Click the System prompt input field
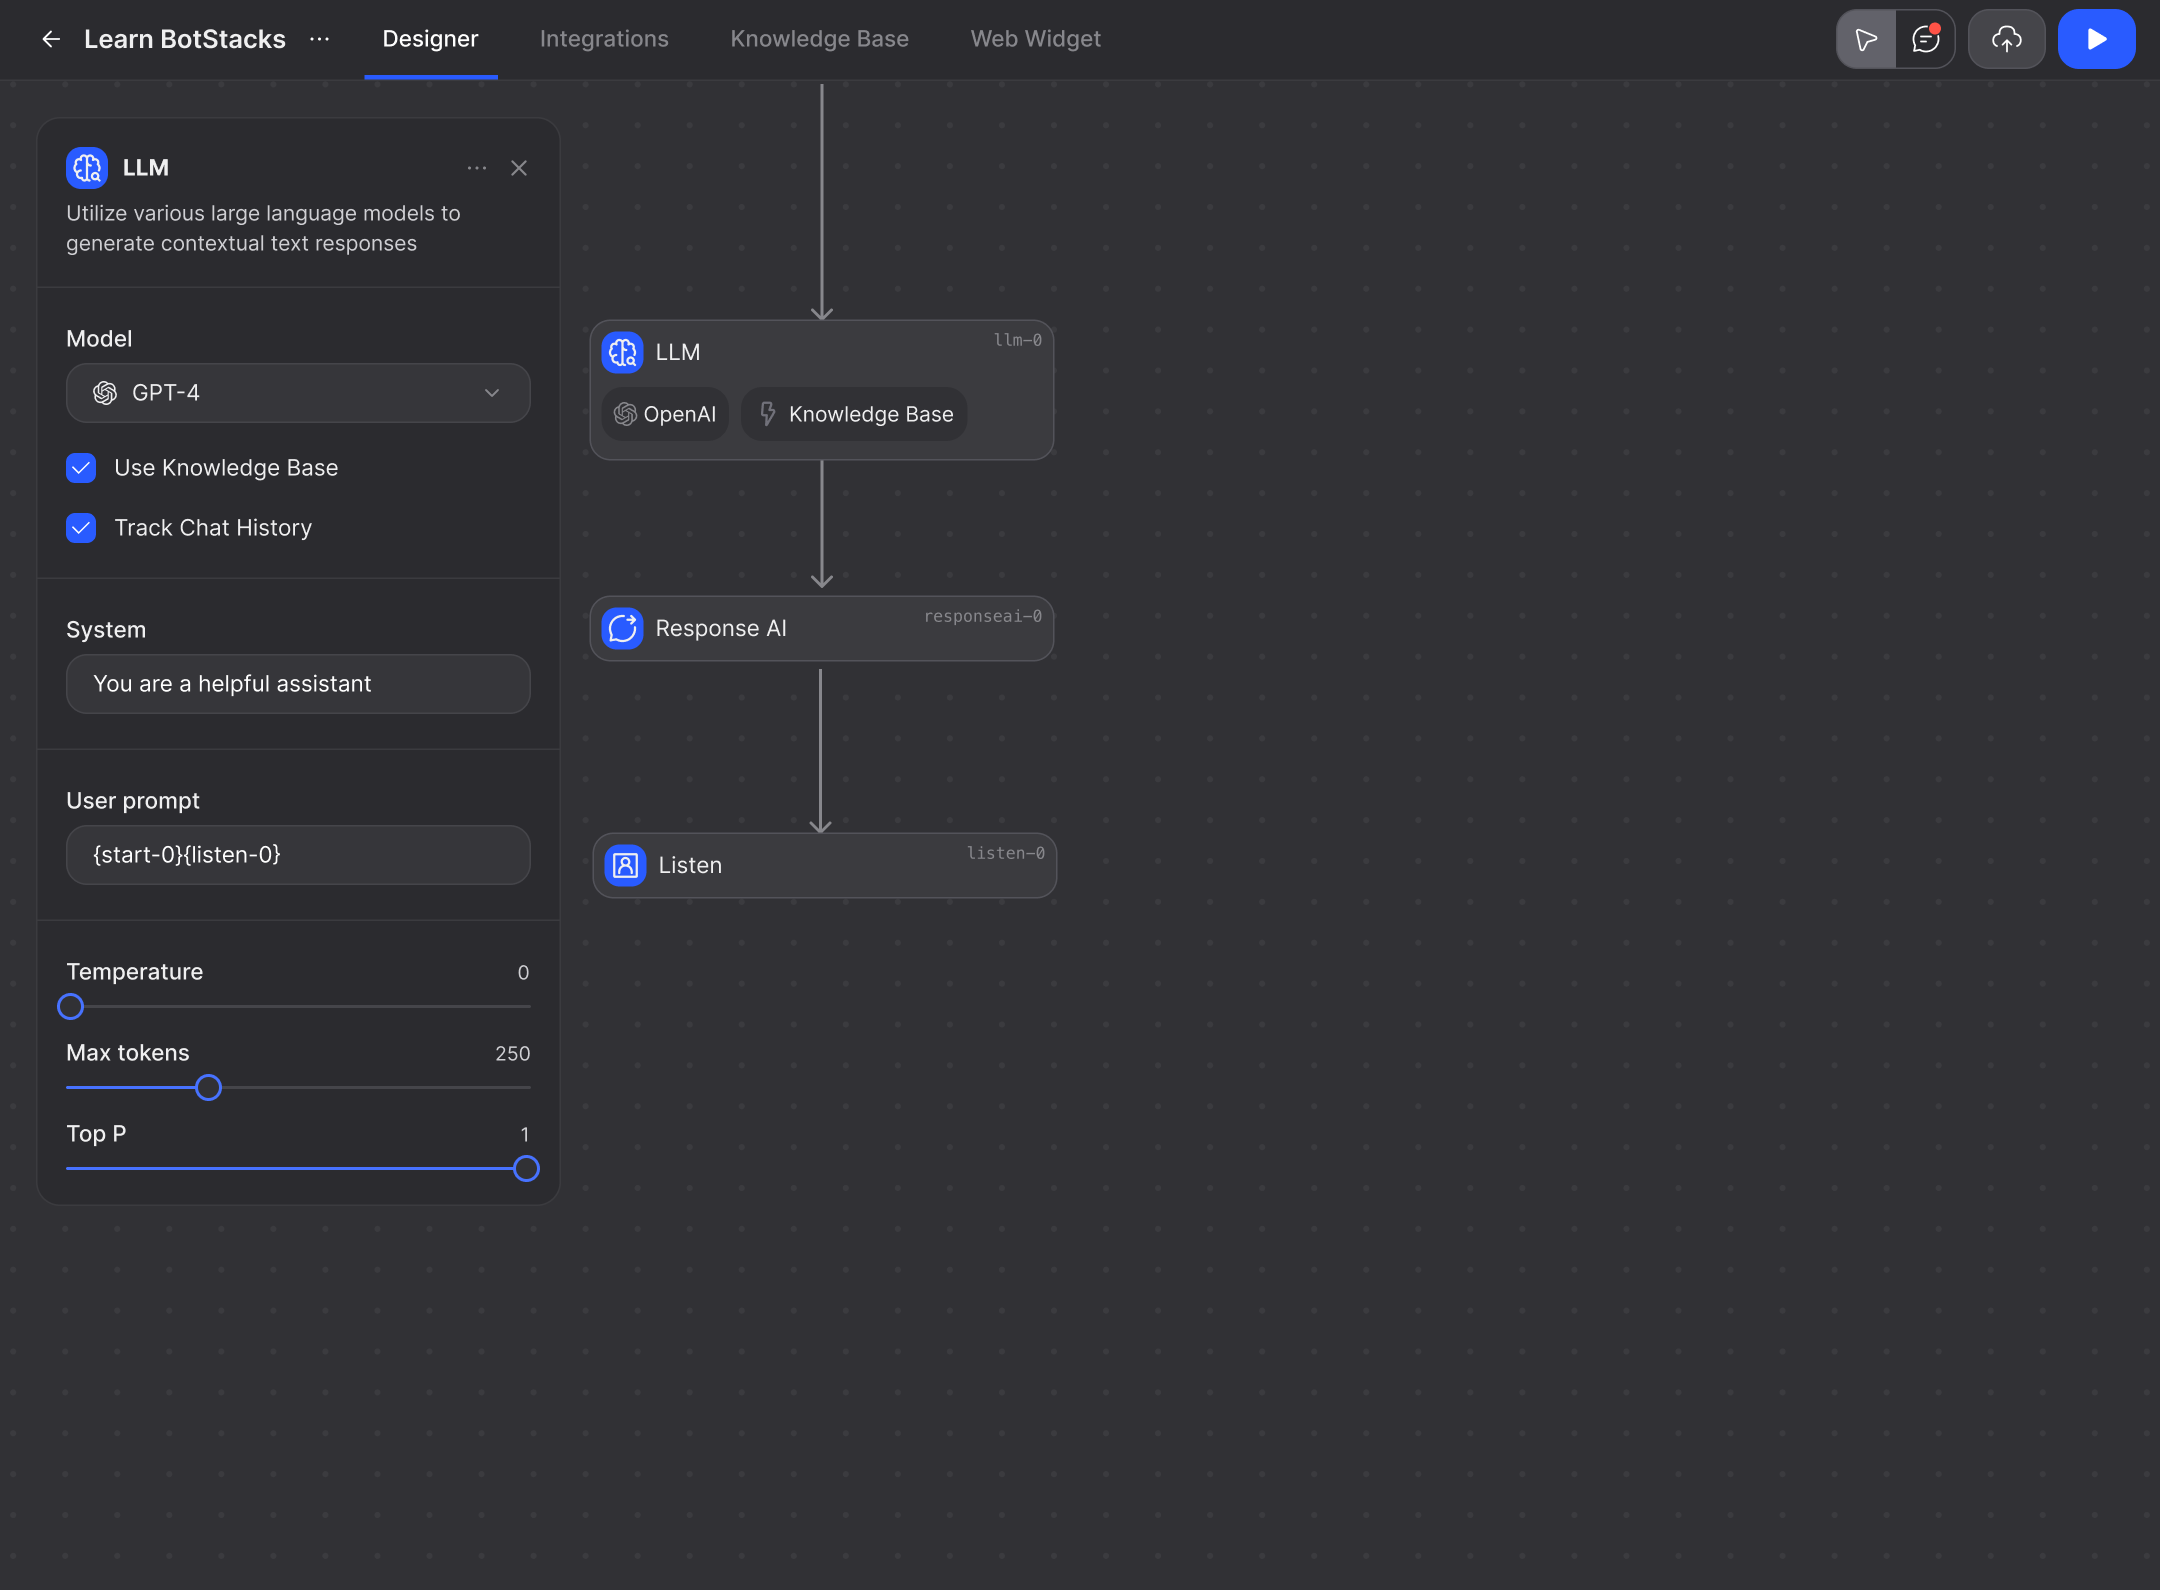Screen dimensions: 2160x1590 coord(298,684)
